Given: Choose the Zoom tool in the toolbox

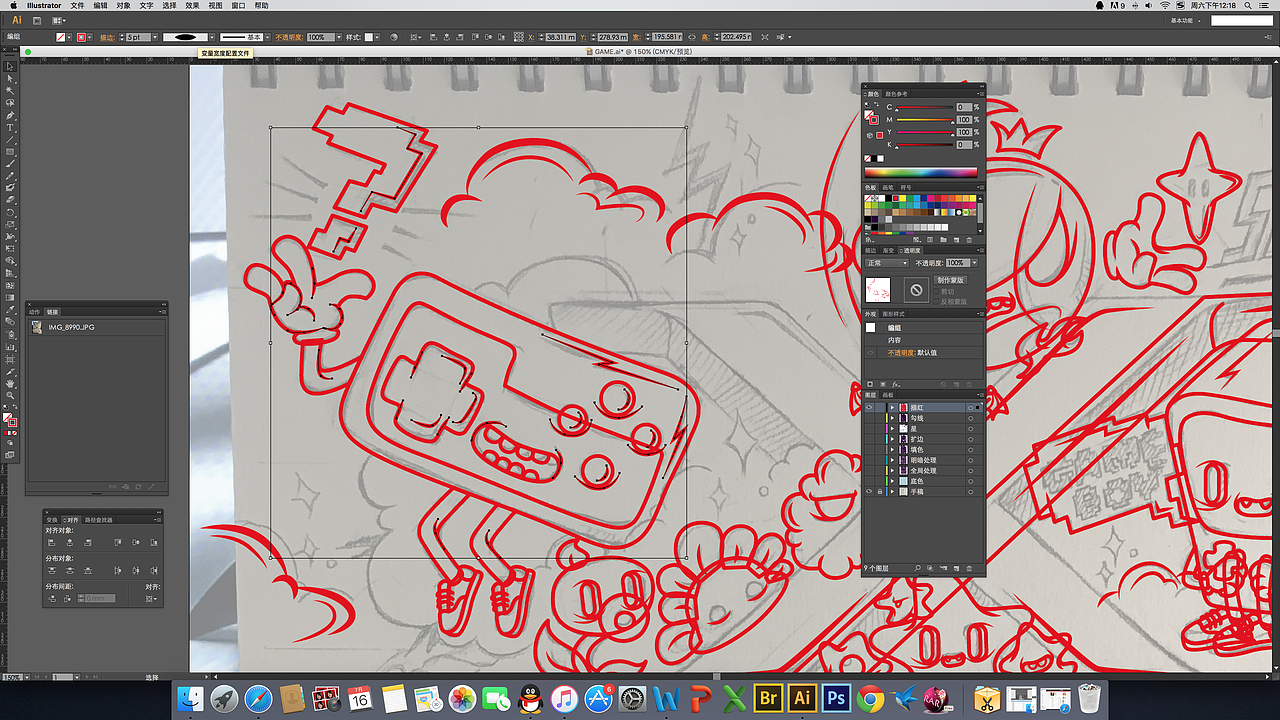Looking at the screenshot, I should pyautogui.click(x=10, y=396).
